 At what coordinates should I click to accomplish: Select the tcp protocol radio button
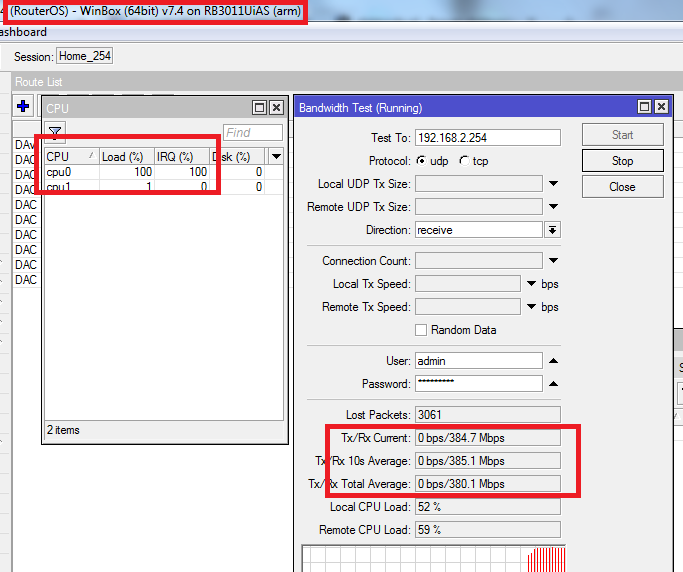[464, 161]
